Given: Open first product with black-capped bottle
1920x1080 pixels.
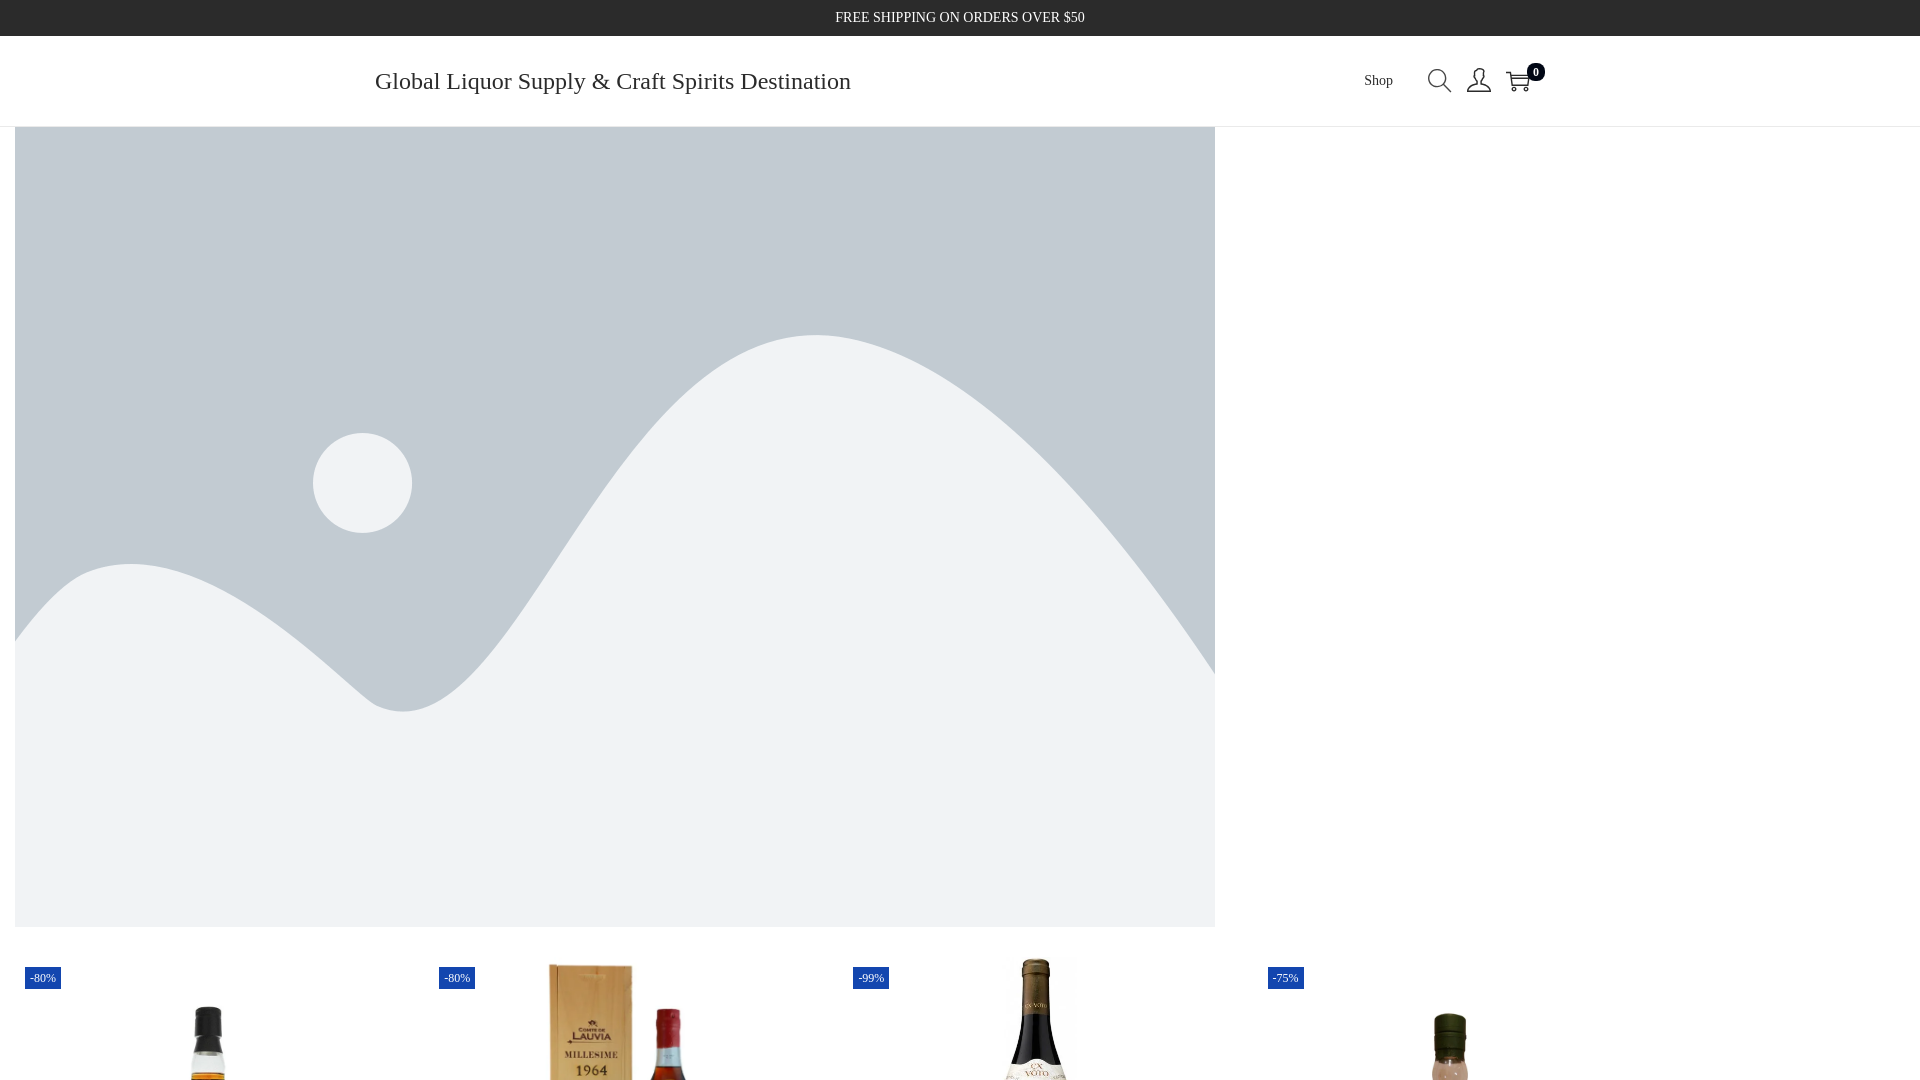Looking at the screenshot, I should point(207,1020).
